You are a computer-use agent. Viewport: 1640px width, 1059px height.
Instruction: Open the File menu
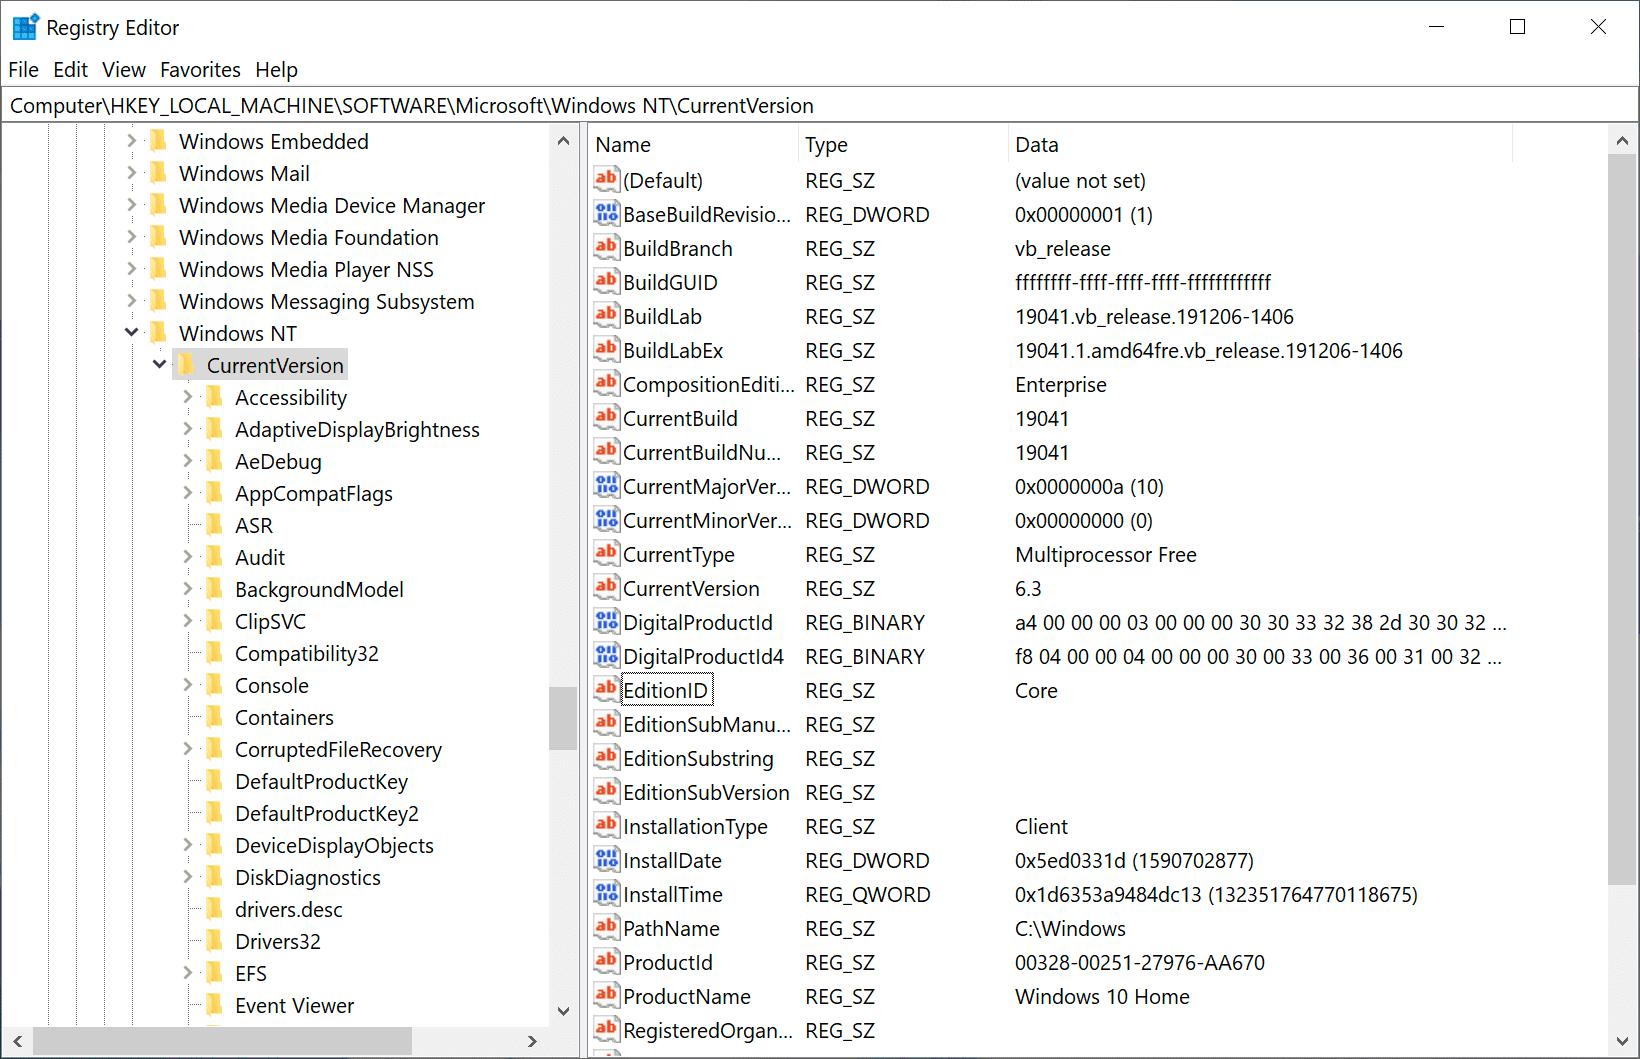tap(23, 70)
